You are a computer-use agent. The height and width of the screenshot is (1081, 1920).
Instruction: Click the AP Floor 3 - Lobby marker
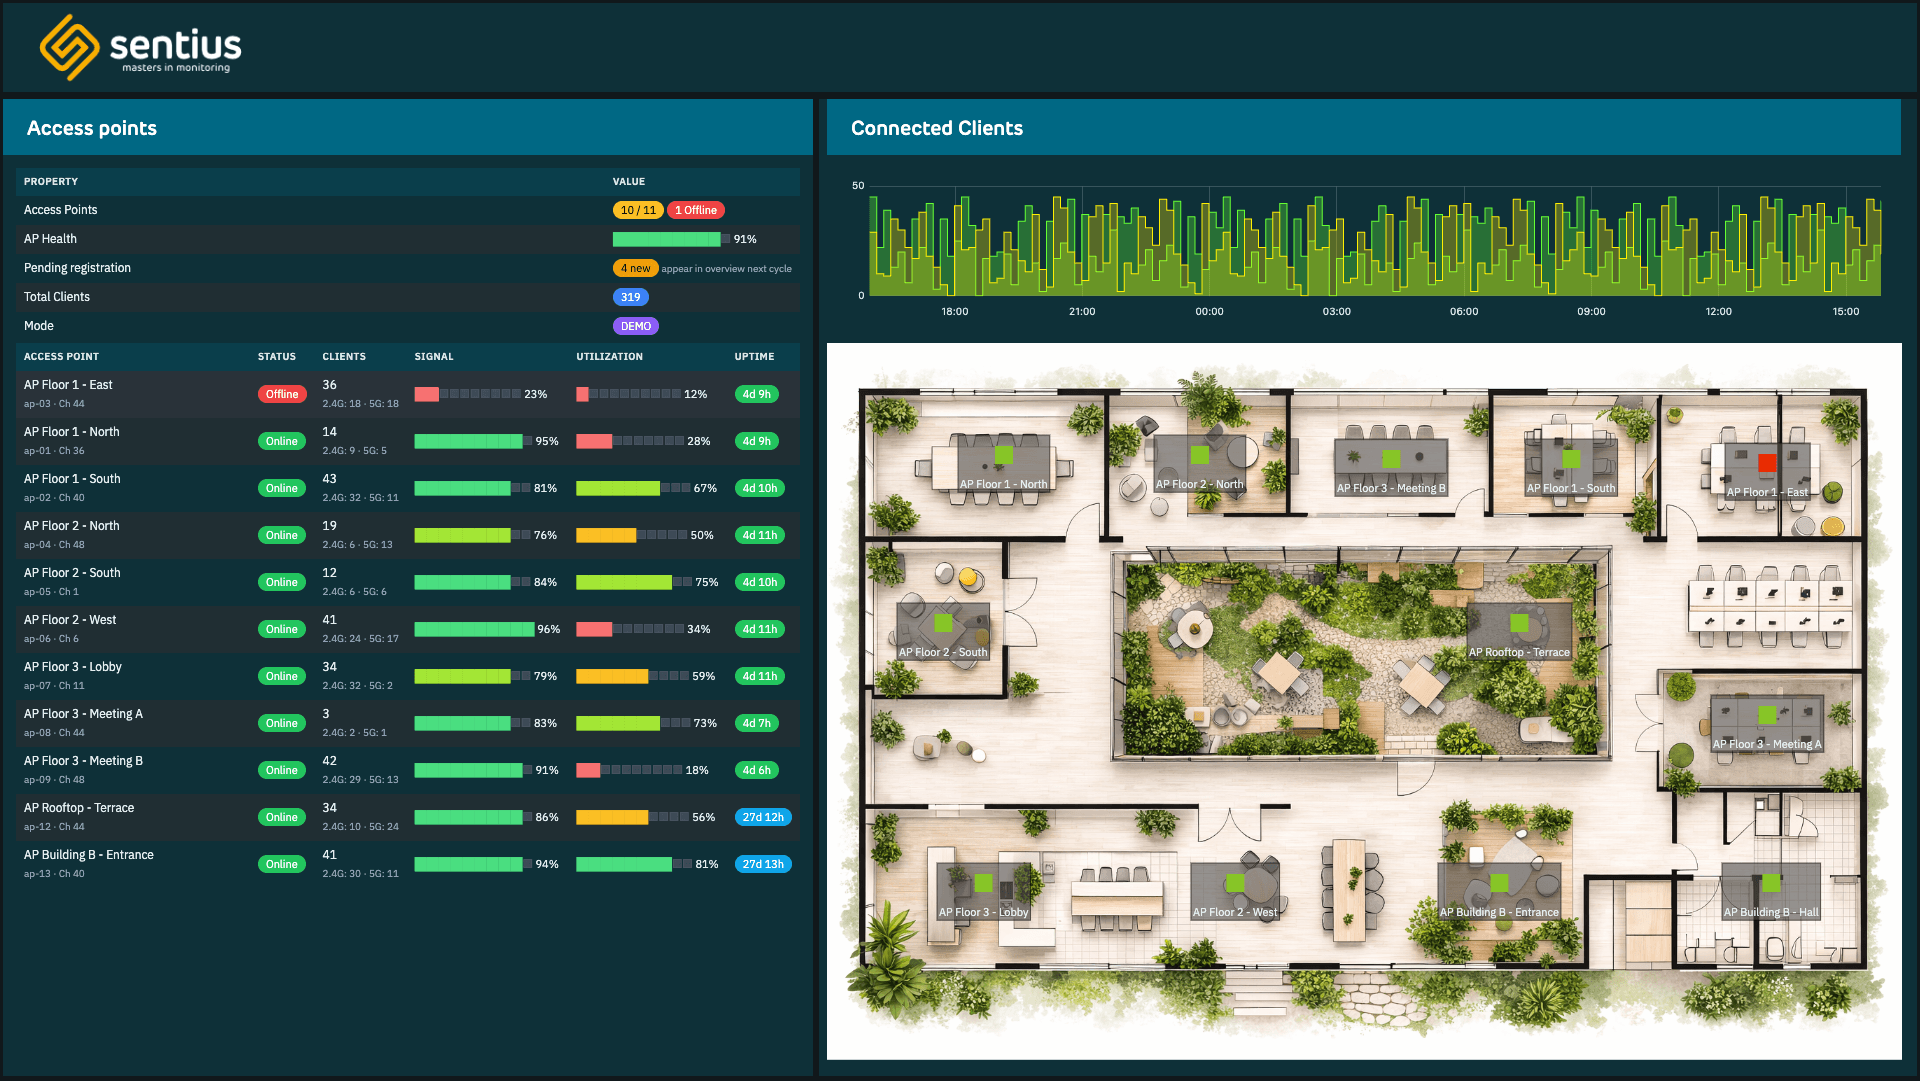pyautogui.click(x=983, y=882)
